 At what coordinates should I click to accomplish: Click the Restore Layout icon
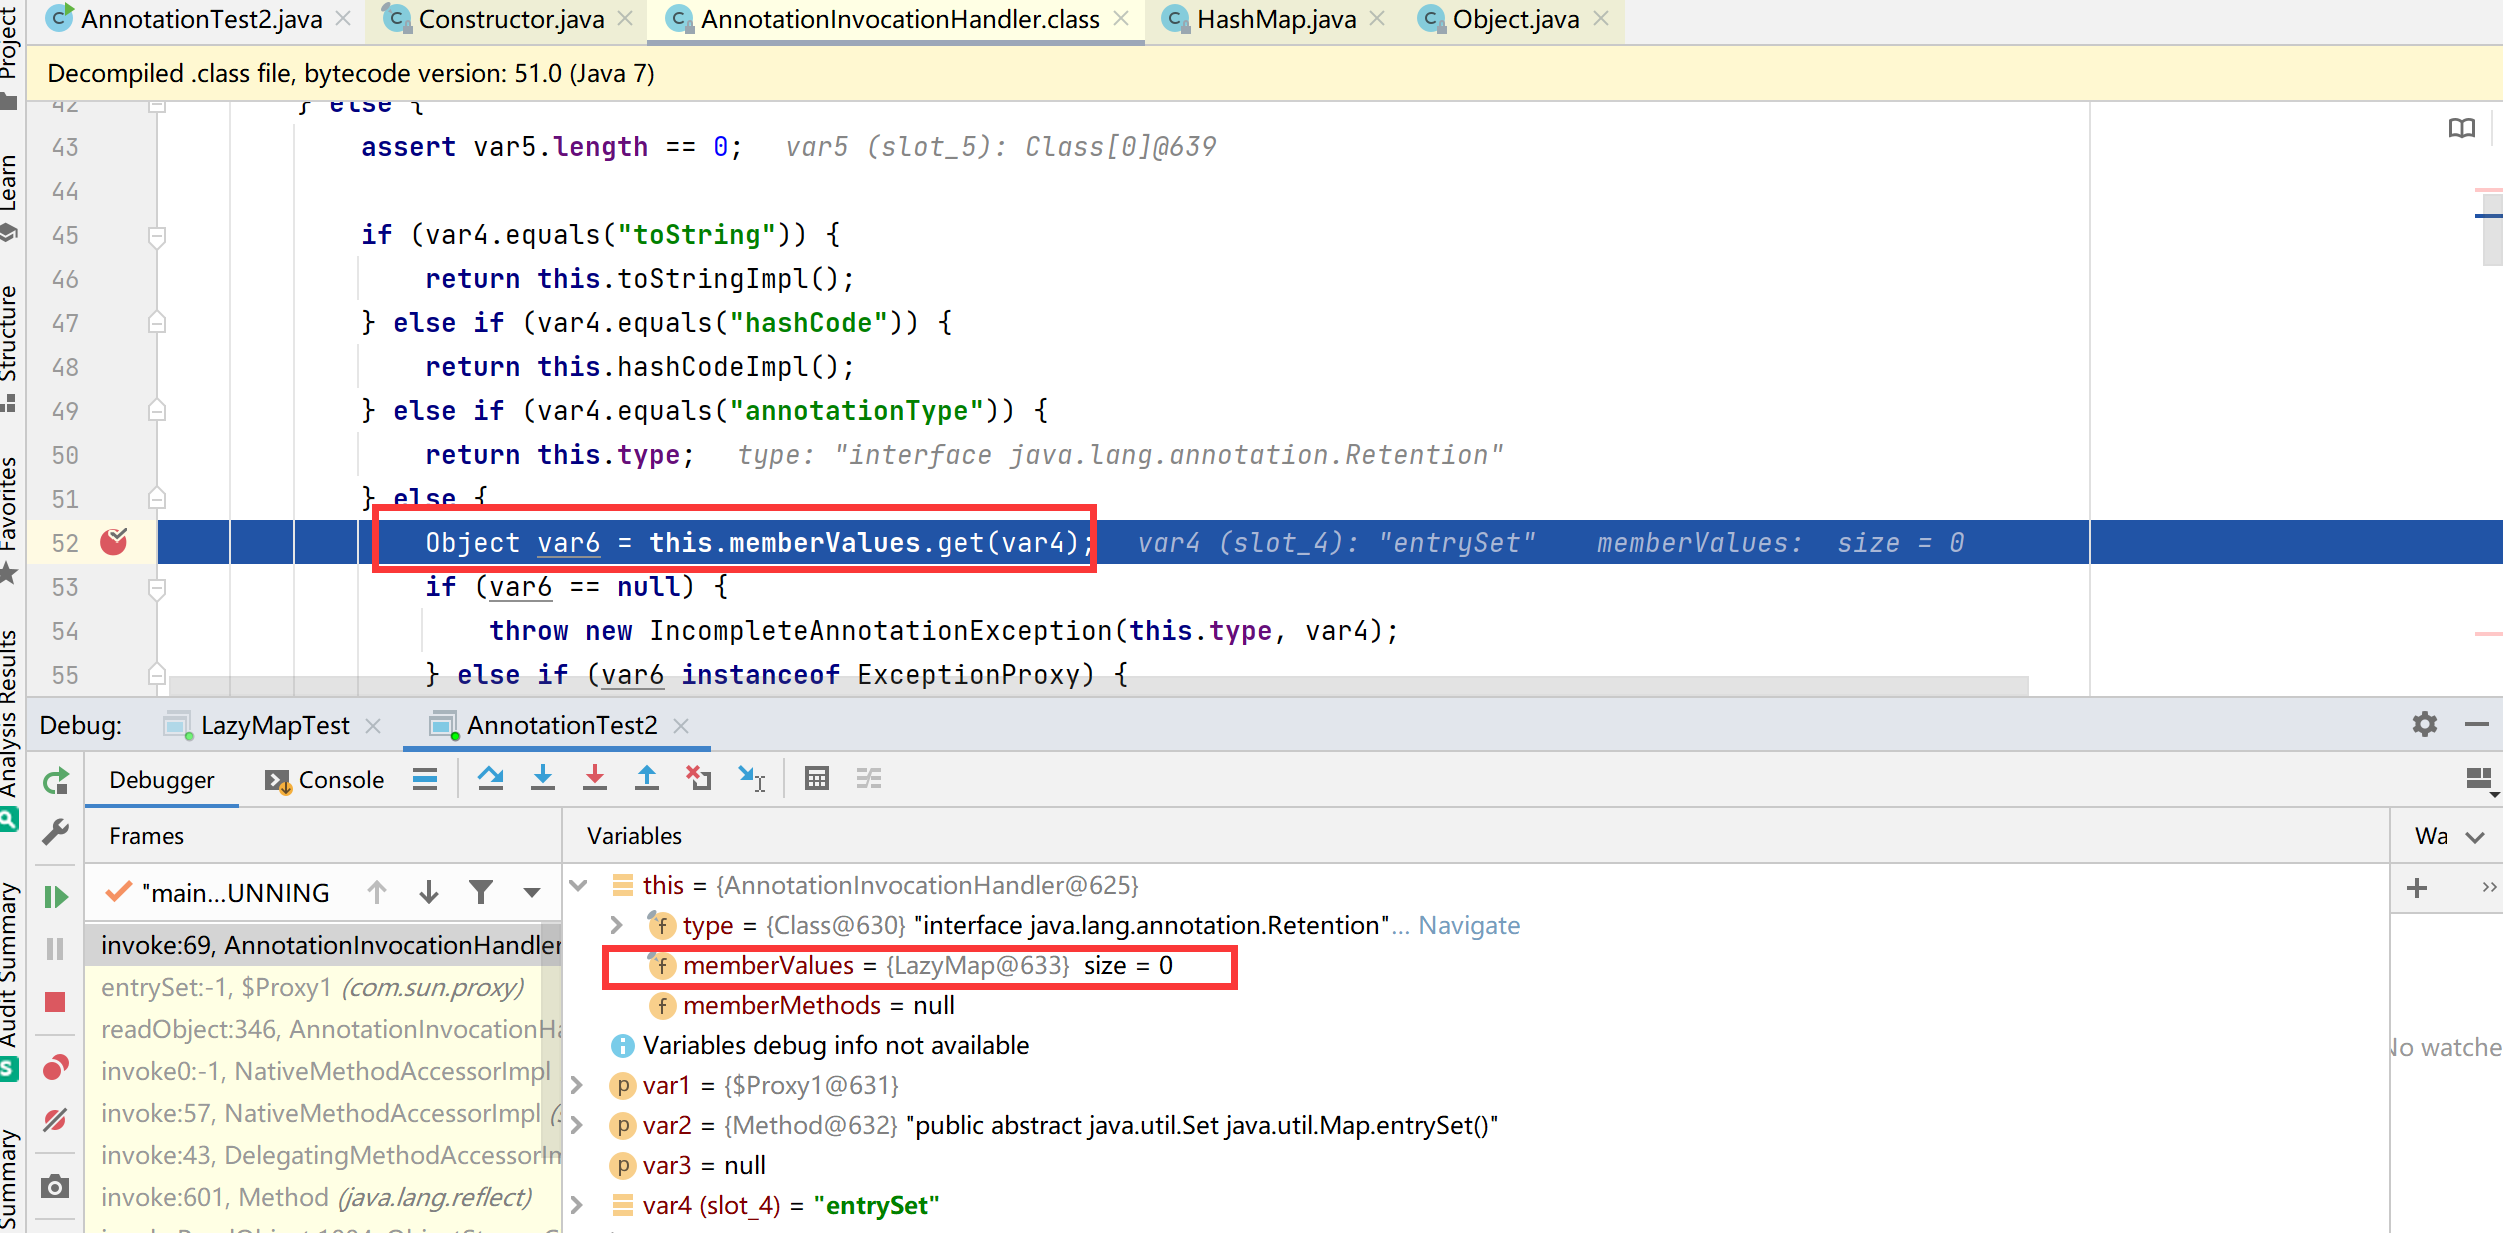[2480, 779]
